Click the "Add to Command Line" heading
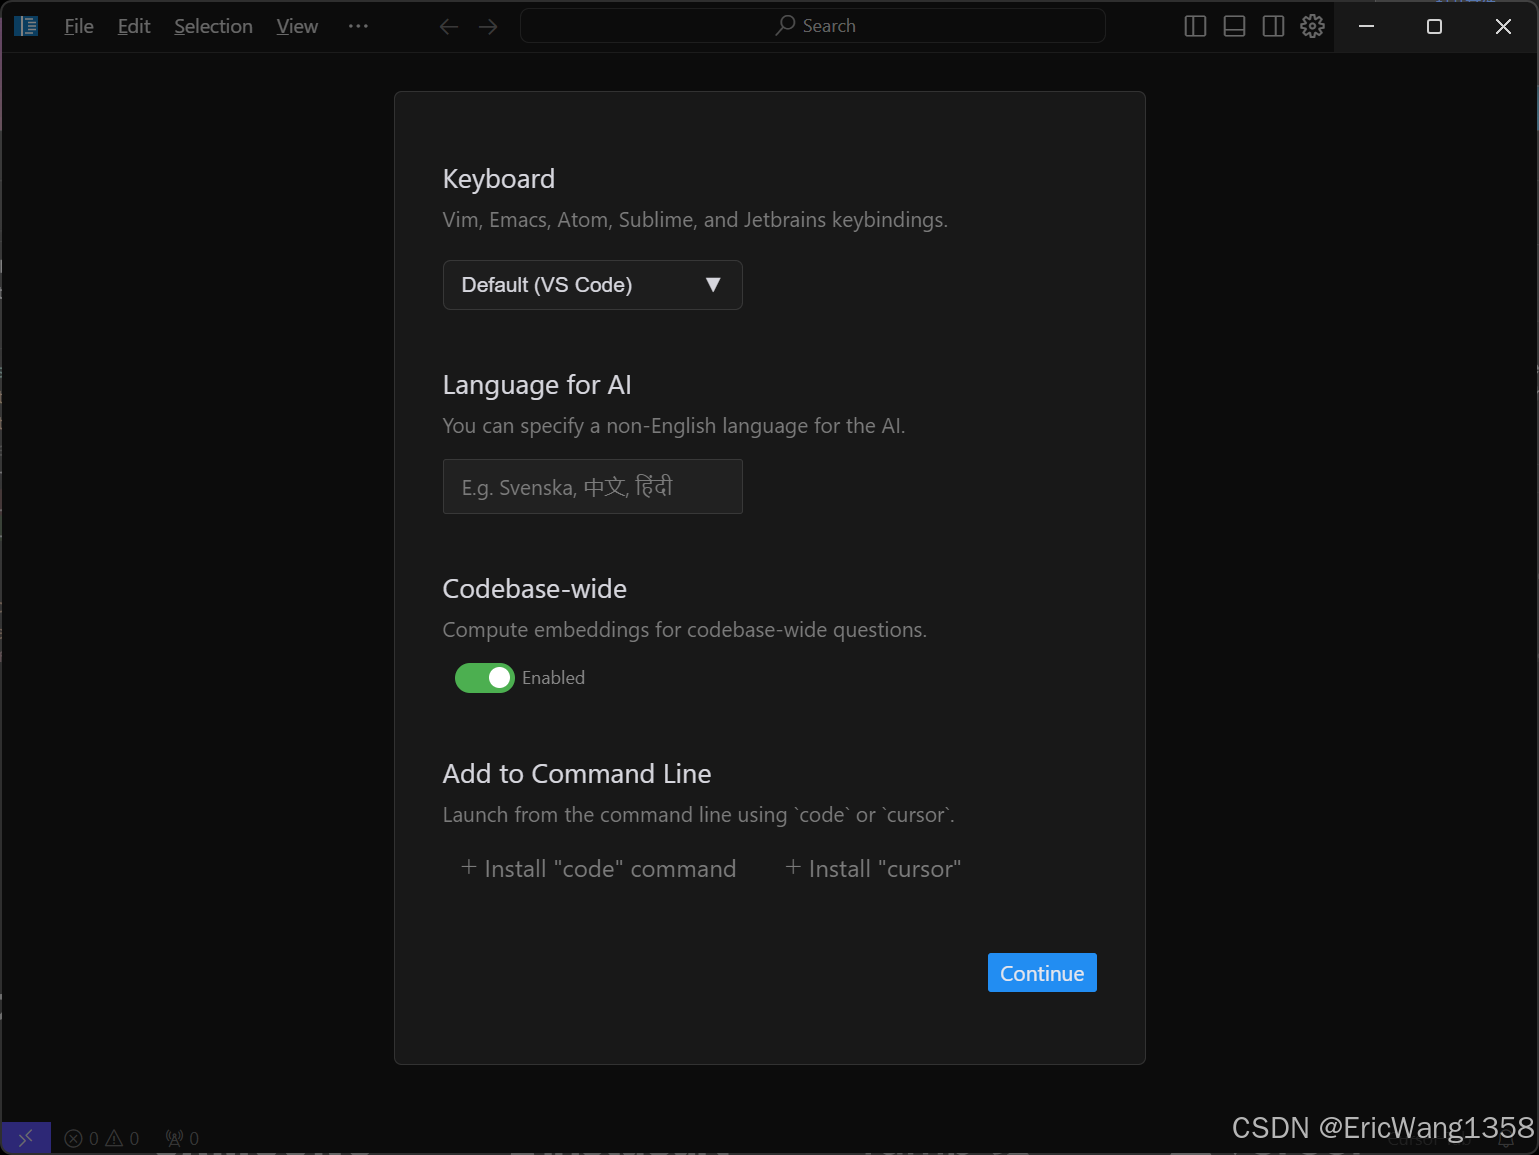 [x=577, y=774]
